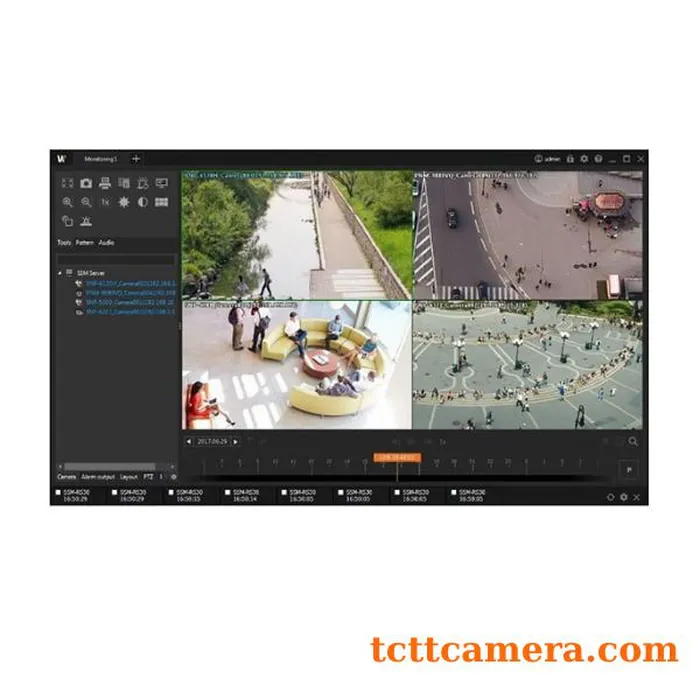Open settings gear in the title bar
The image size is (700, 700).
click(584, 159)
